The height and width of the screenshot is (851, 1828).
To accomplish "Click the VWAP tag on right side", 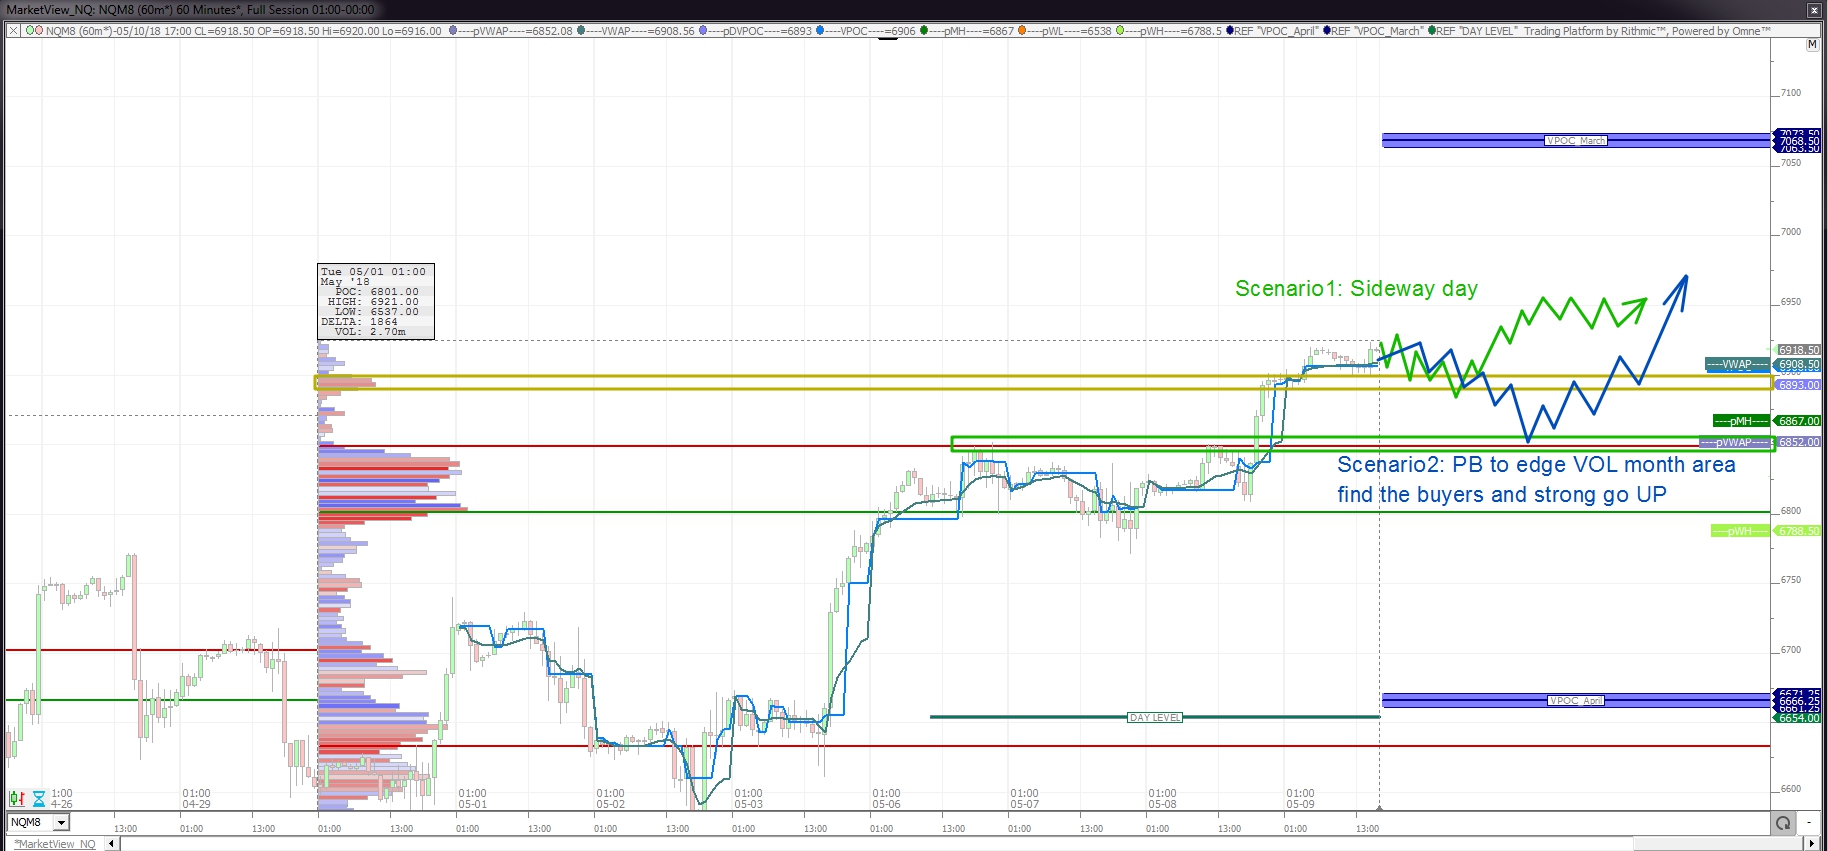I will [1737, 365].
